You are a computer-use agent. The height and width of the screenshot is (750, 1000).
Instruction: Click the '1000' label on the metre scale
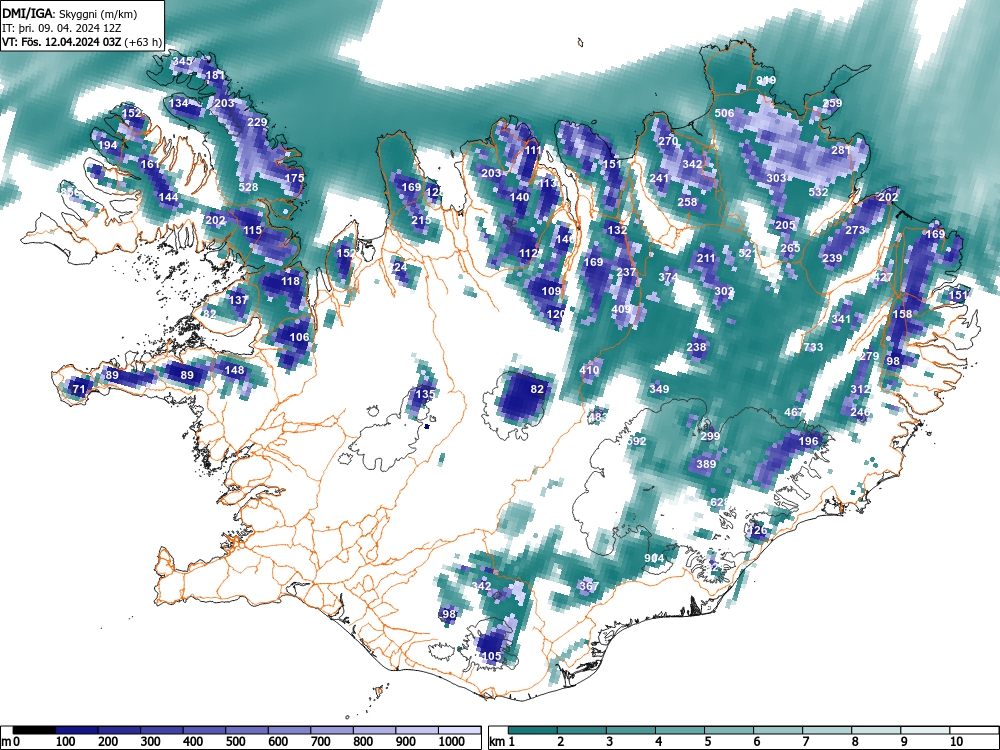click(452, 741)
